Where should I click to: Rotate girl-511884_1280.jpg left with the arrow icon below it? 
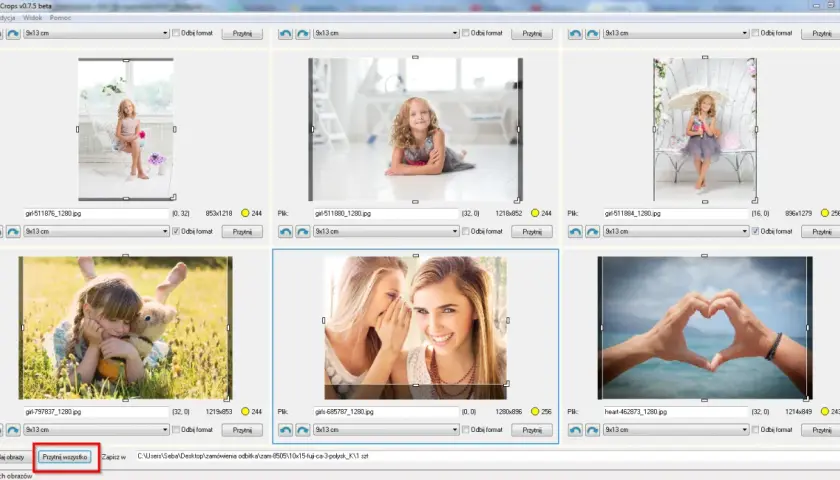575,231
